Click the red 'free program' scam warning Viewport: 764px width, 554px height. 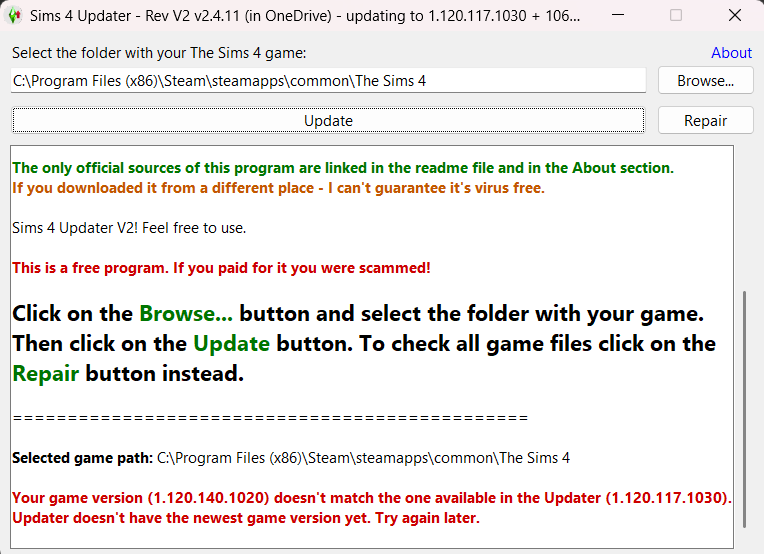[x=221, y=268]
